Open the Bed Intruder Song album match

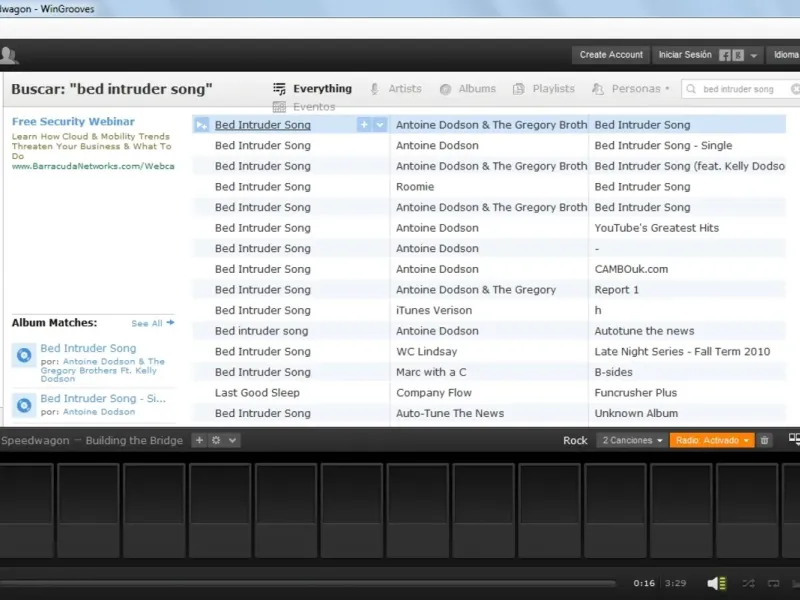coord(88,348)
